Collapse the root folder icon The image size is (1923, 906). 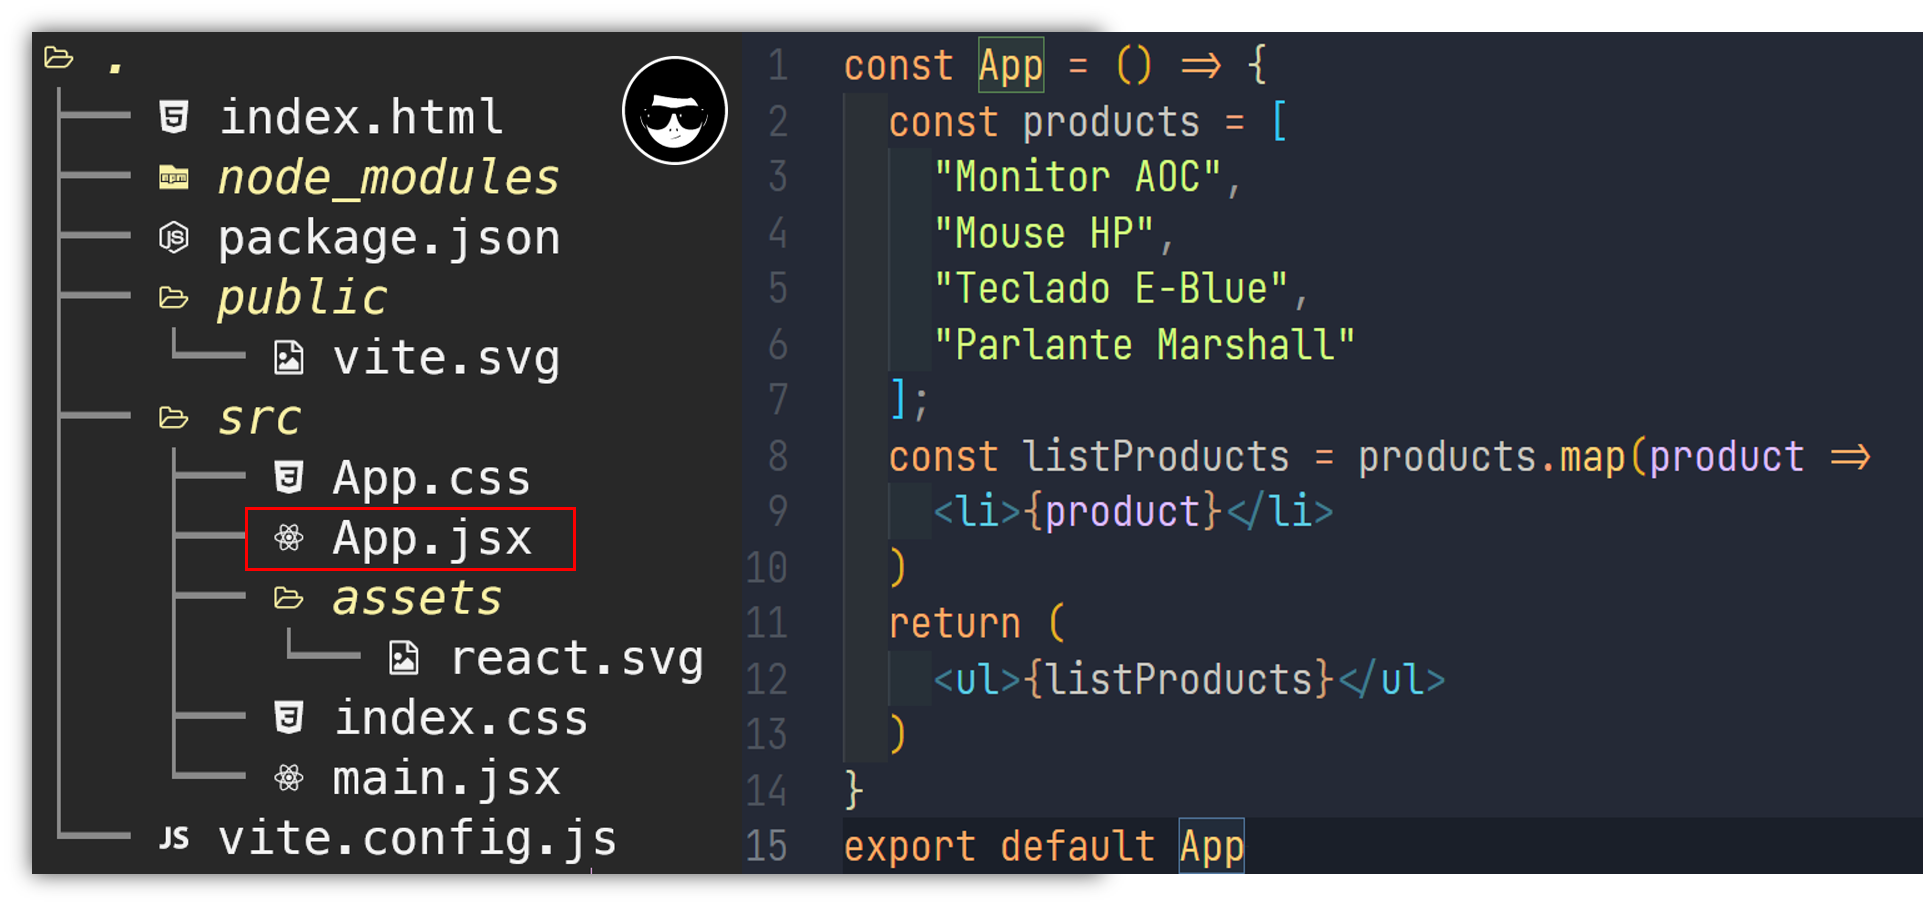tap(59, 58)
